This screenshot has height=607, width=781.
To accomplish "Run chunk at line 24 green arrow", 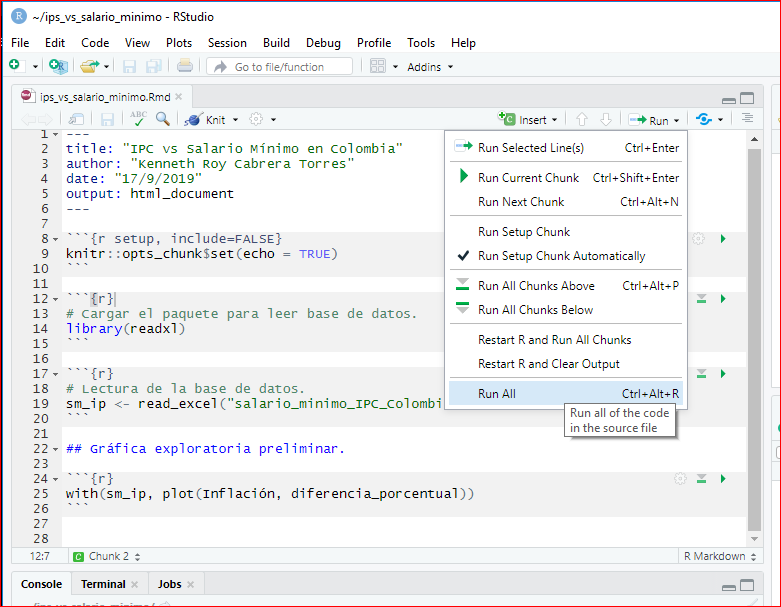I will (723, 479).
